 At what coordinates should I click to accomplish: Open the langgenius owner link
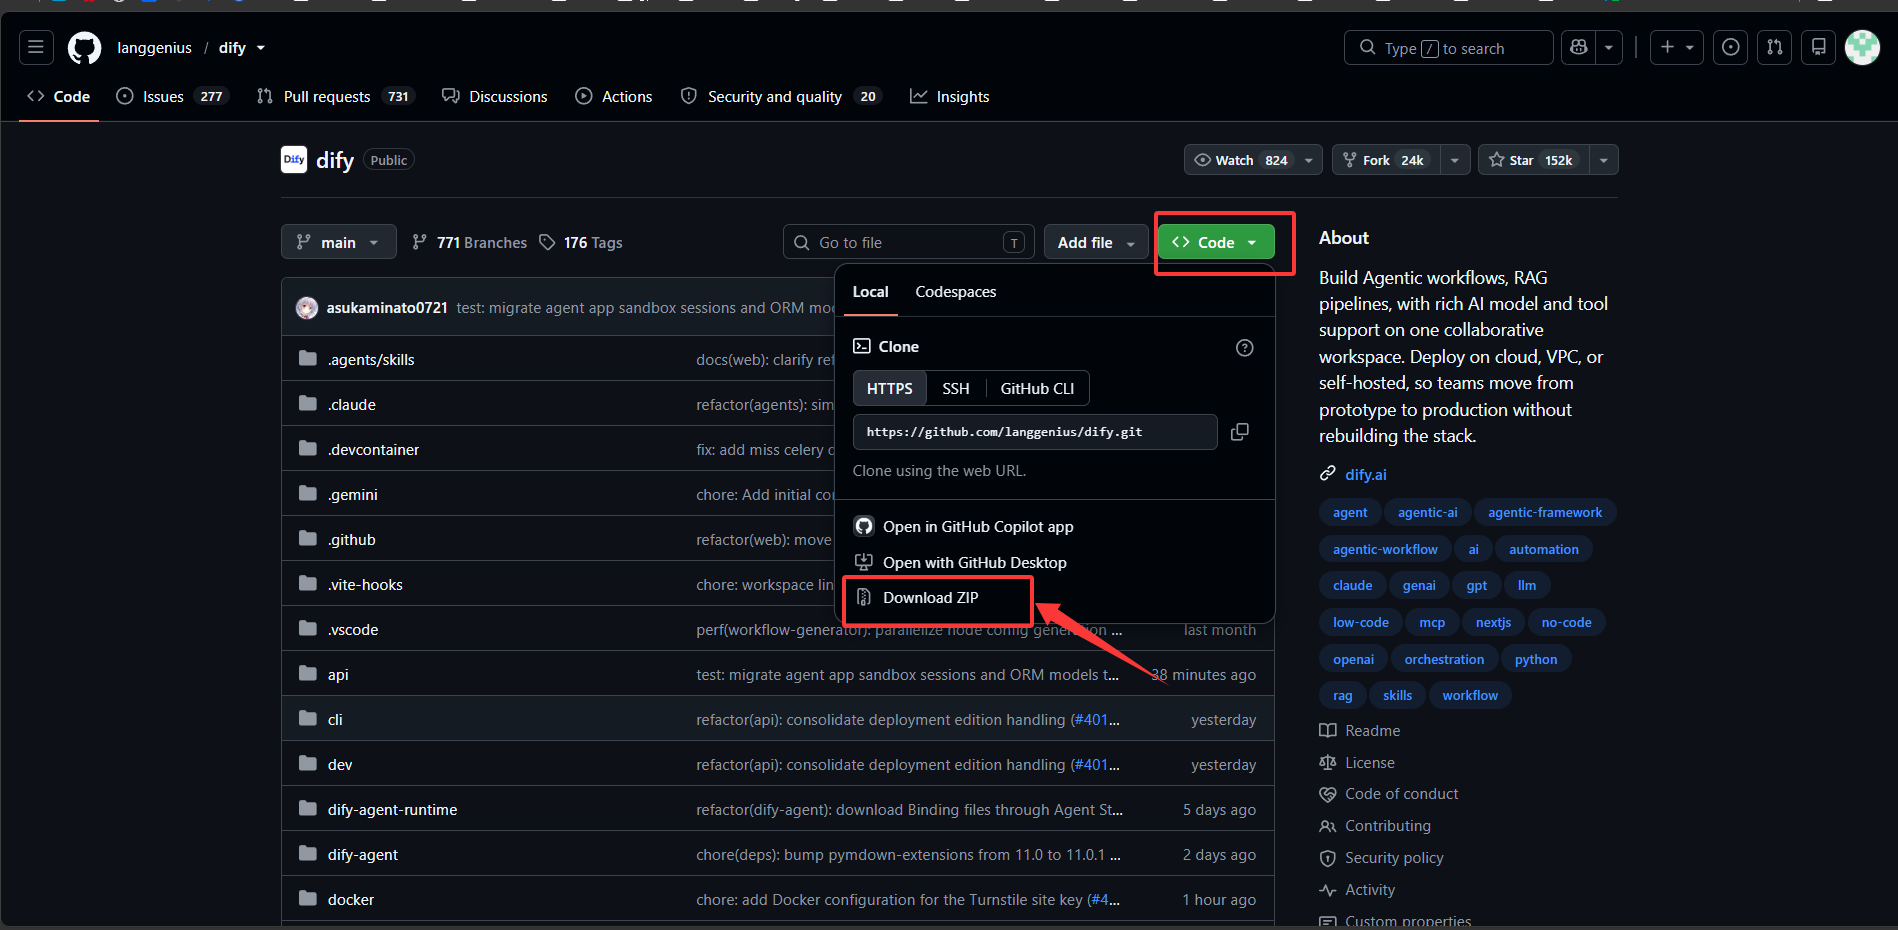coord(154,48)
